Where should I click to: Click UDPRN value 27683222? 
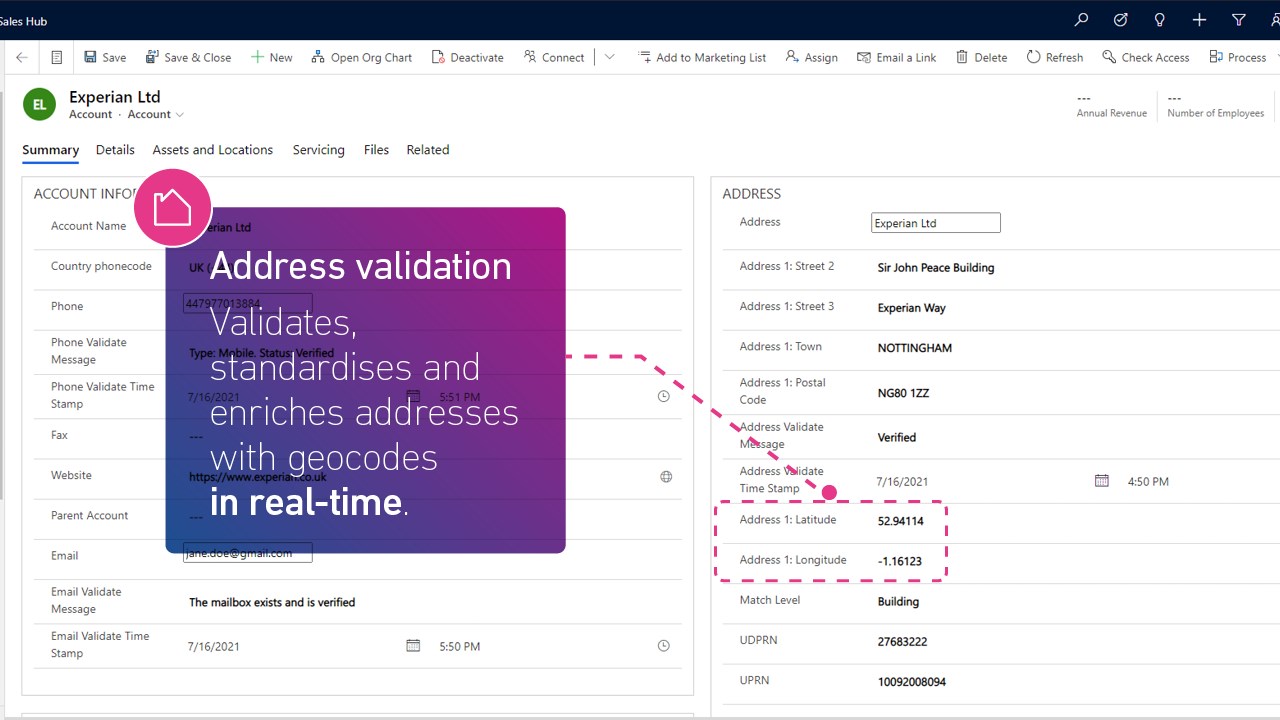point(902,641)
